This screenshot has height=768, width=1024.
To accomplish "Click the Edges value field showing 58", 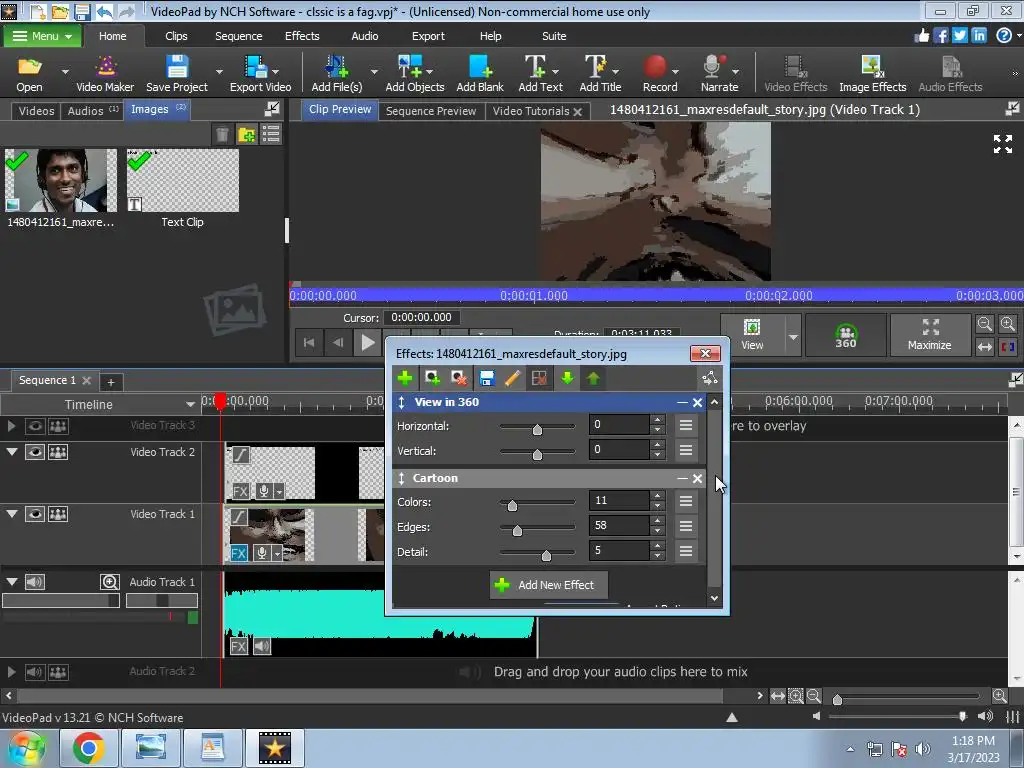I will (619, 526).
